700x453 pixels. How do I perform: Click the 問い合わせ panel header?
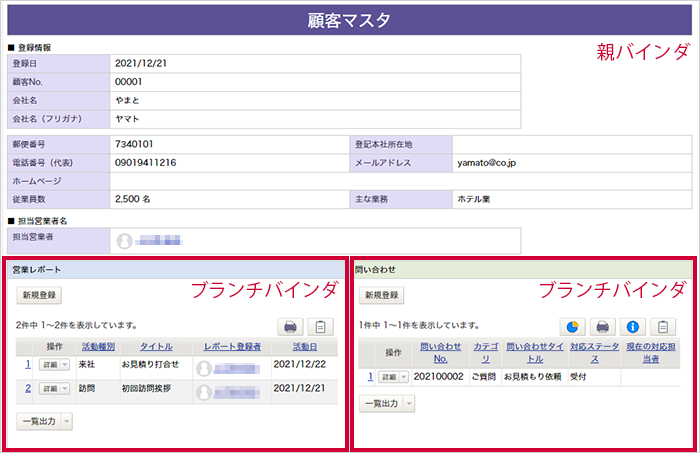click(522, 270)
